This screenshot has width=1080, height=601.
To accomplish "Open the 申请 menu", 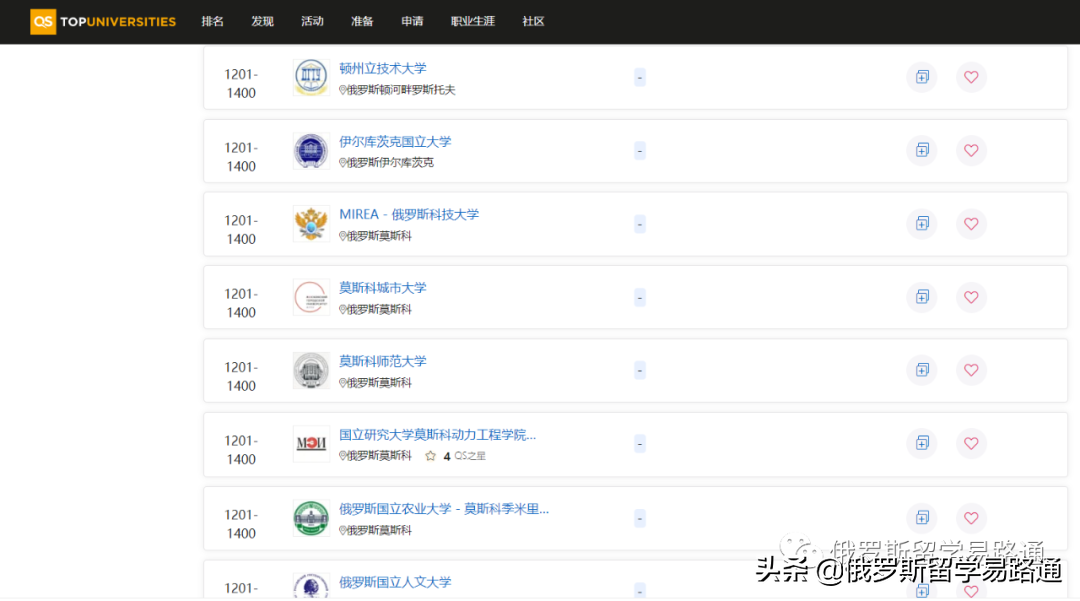I will (x=413, y=21).
